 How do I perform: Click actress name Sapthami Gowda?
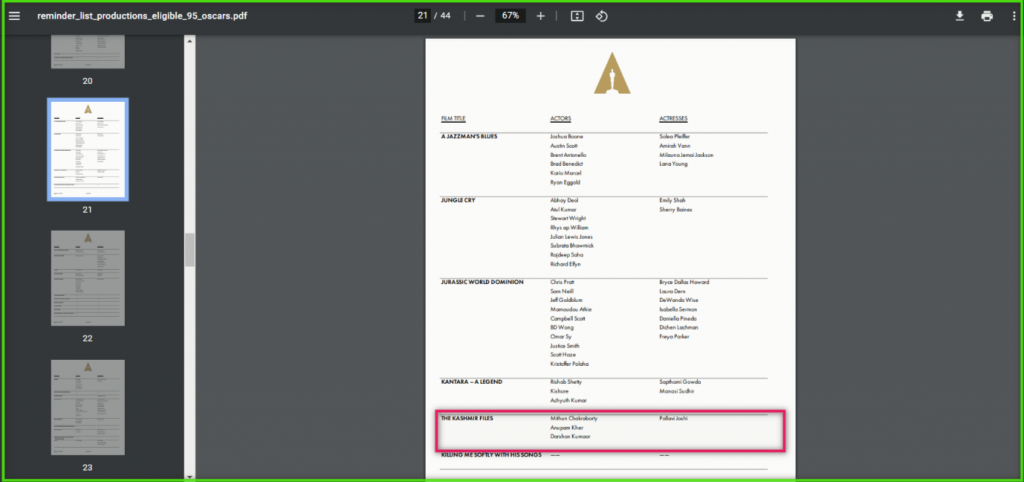point(679,381)
